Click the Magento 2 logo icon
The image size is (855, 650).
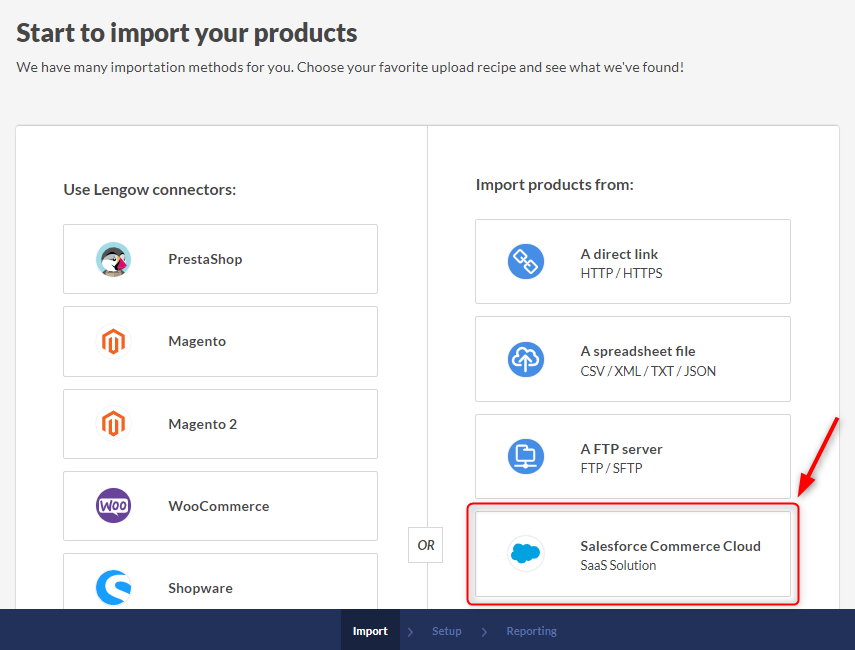113,424
